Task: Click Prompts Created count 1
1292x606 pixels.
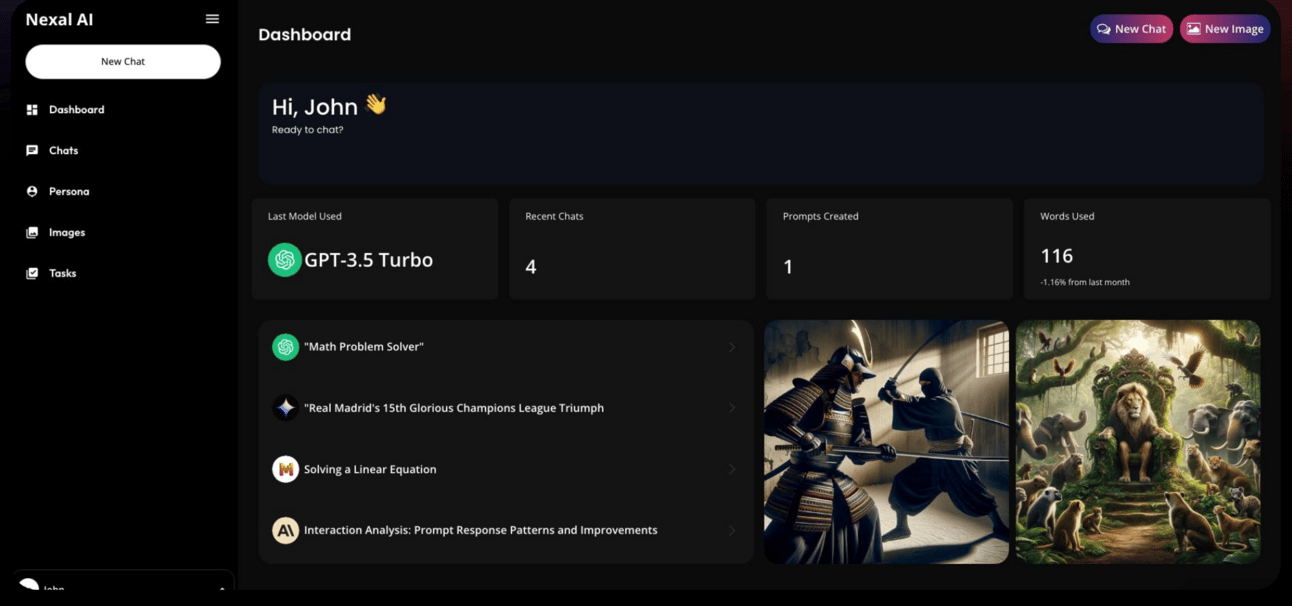Action: point(788,267)
